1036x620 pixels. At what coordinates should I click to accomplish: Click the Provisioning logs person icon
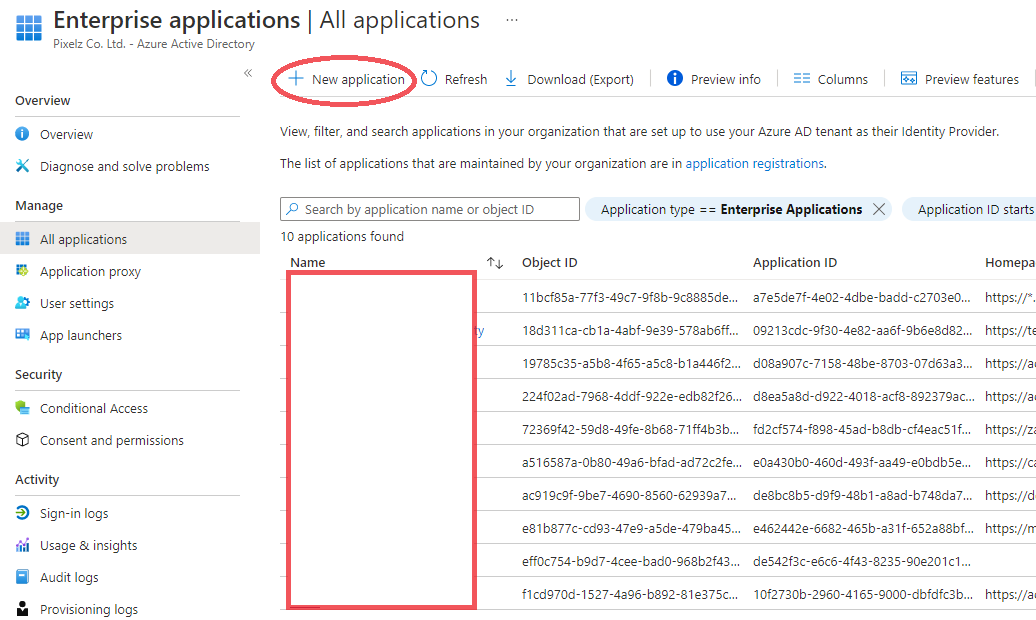click(x=22, y=608)
